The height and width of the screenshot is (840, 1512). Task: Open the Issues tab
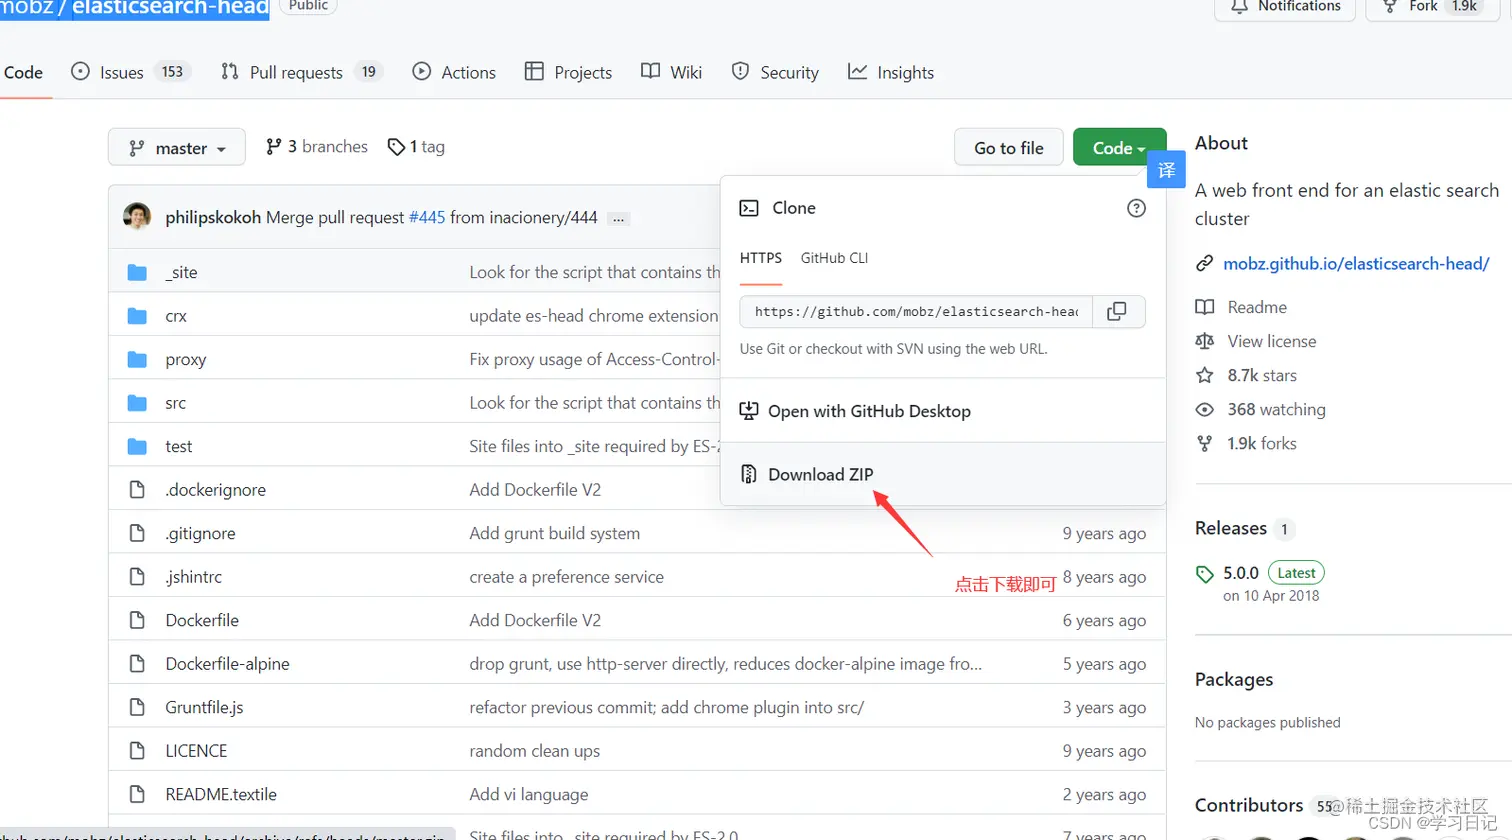(x=131, y=72)
